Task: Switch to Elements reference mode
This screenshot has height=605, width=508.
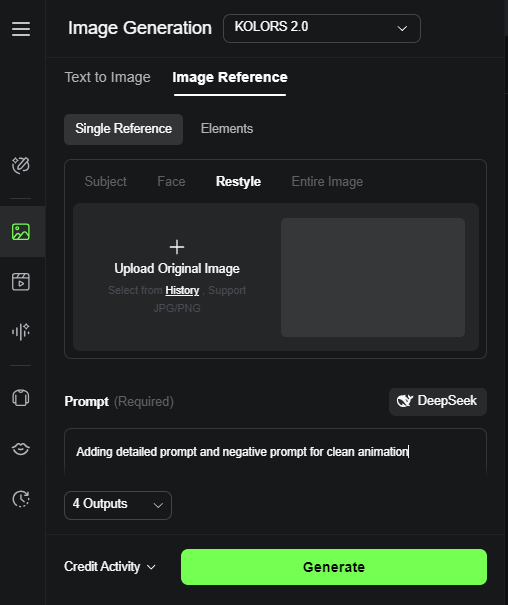Action: 227,129
